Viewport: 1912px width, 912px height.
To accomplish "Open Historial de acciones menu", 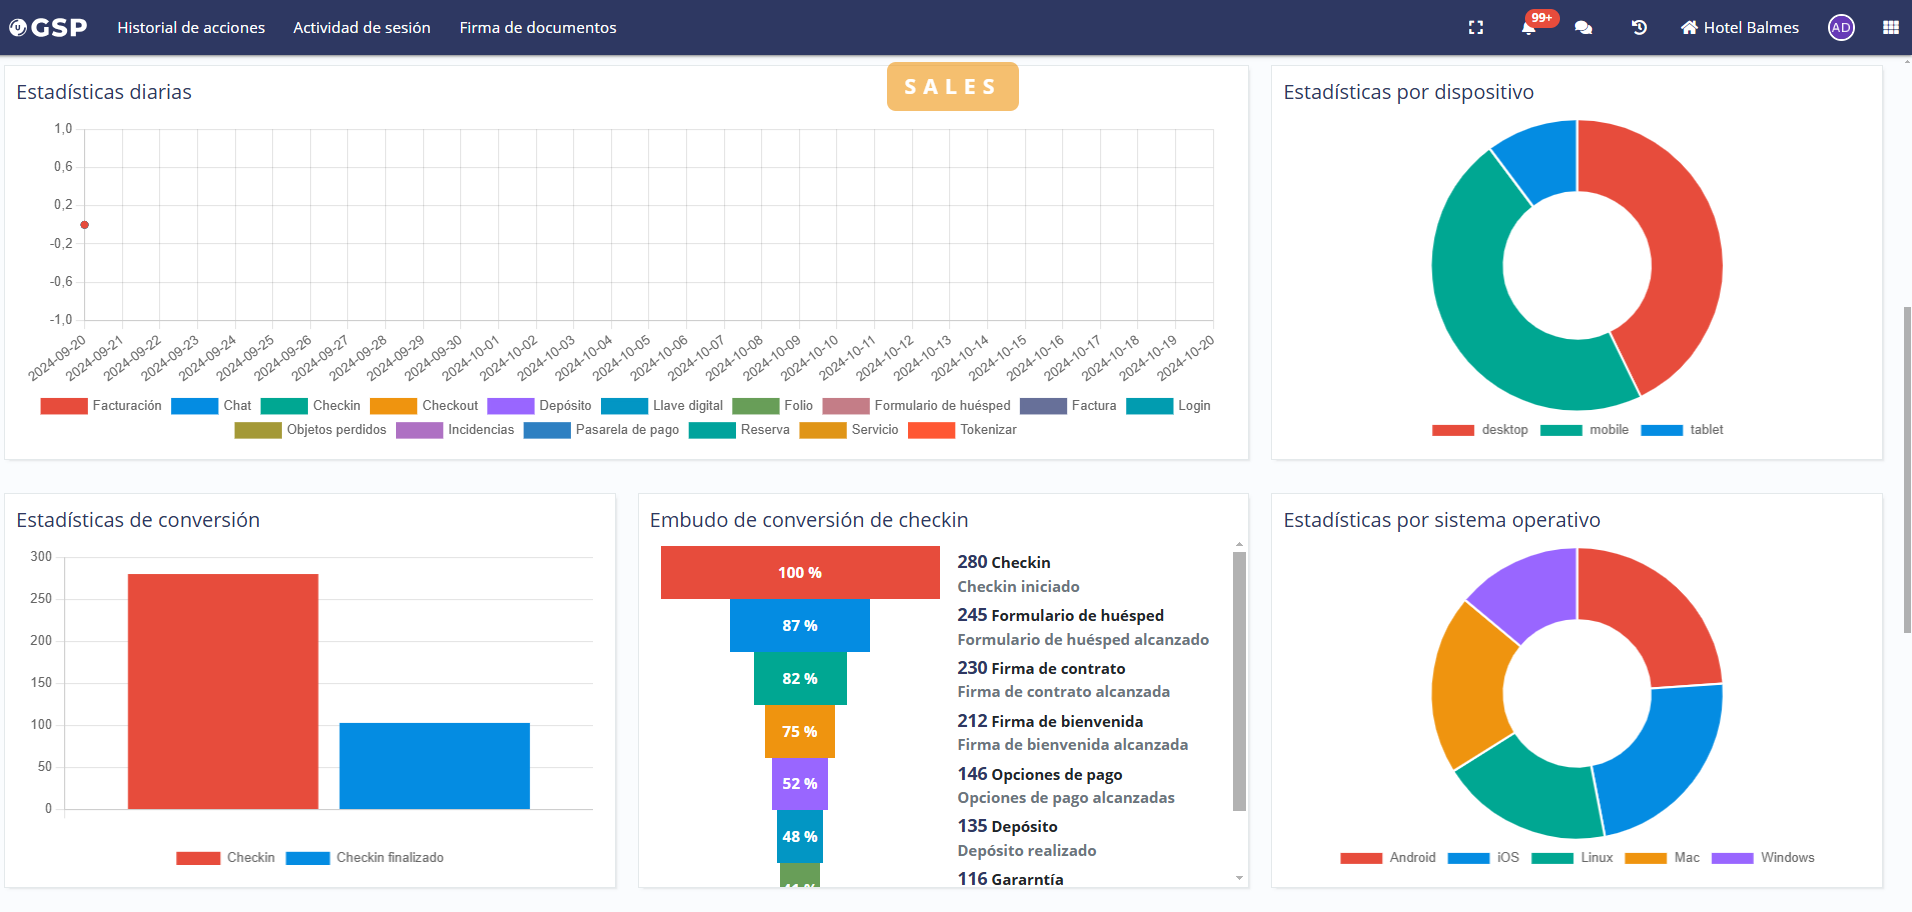I will [x=191, y=28].
